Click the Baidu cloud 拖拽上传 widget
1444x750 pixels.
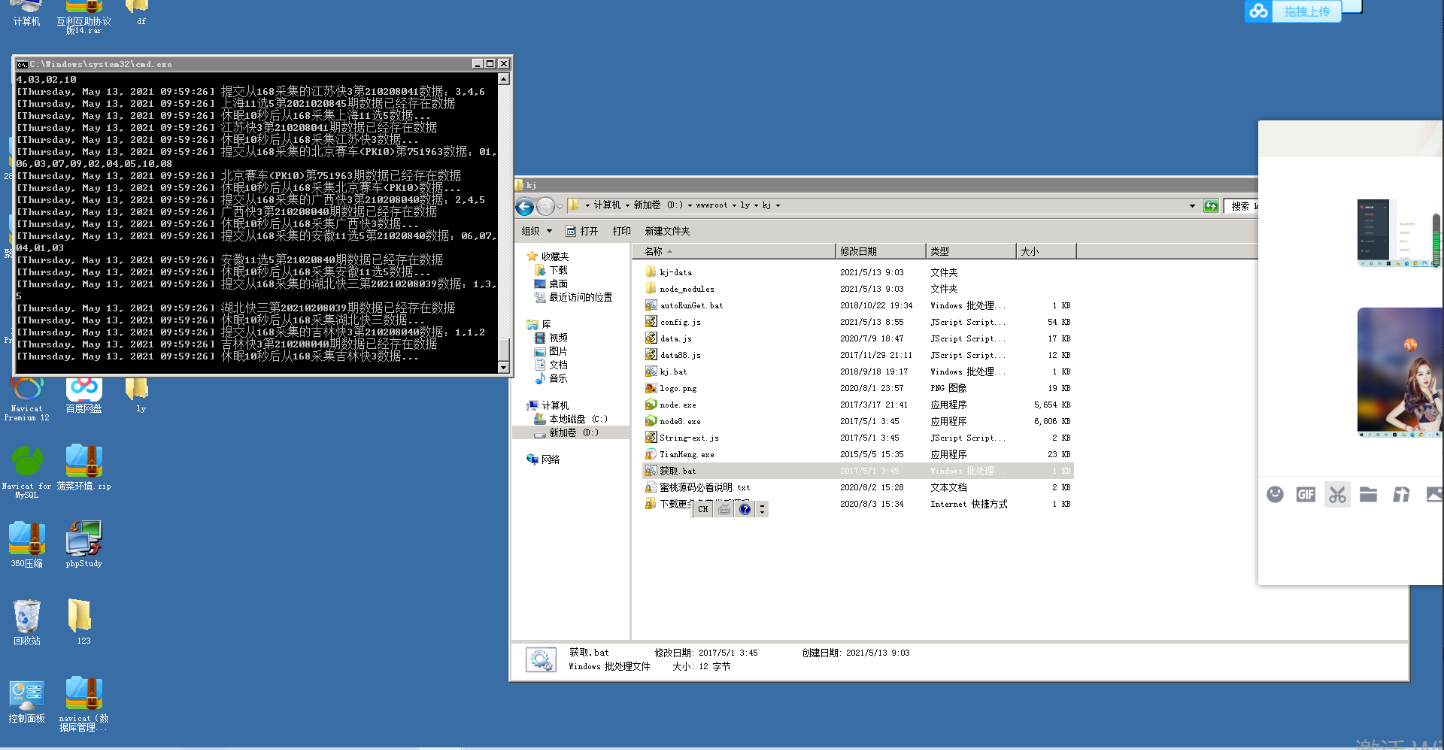click(x=1293, y=11)
